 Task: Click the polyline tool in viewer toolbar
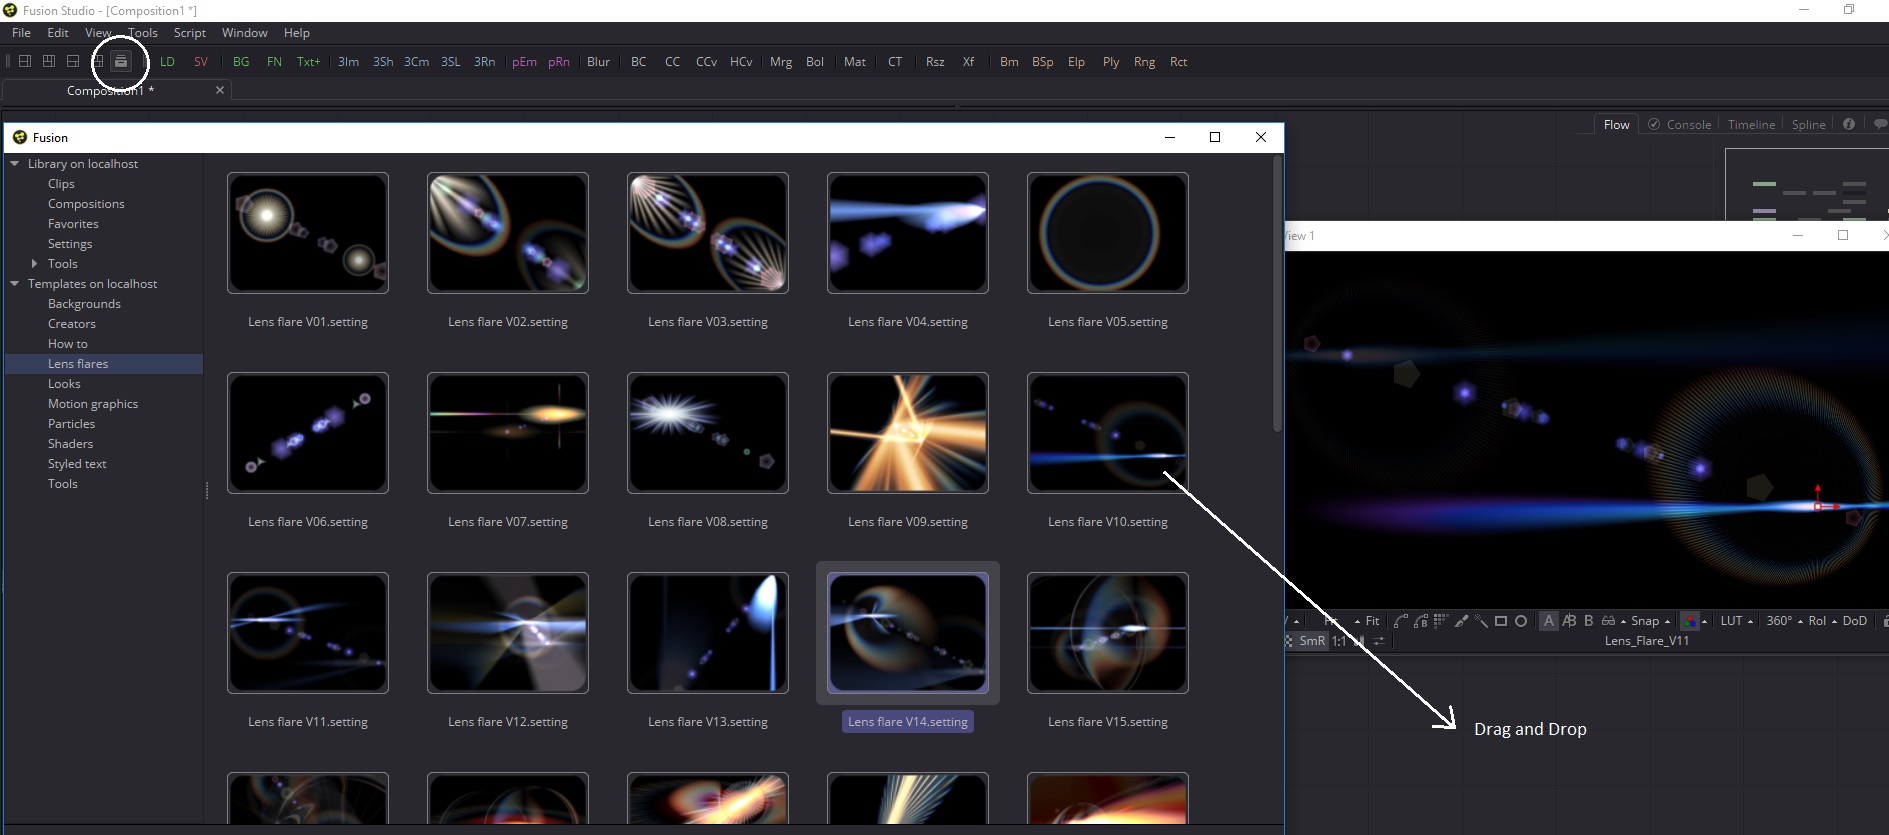tap(1401, 621)
